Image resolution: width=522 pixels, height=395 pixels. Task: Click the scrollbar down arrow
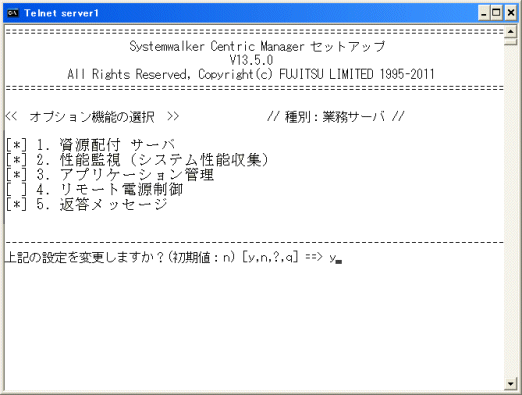click(x=510, y=383)
